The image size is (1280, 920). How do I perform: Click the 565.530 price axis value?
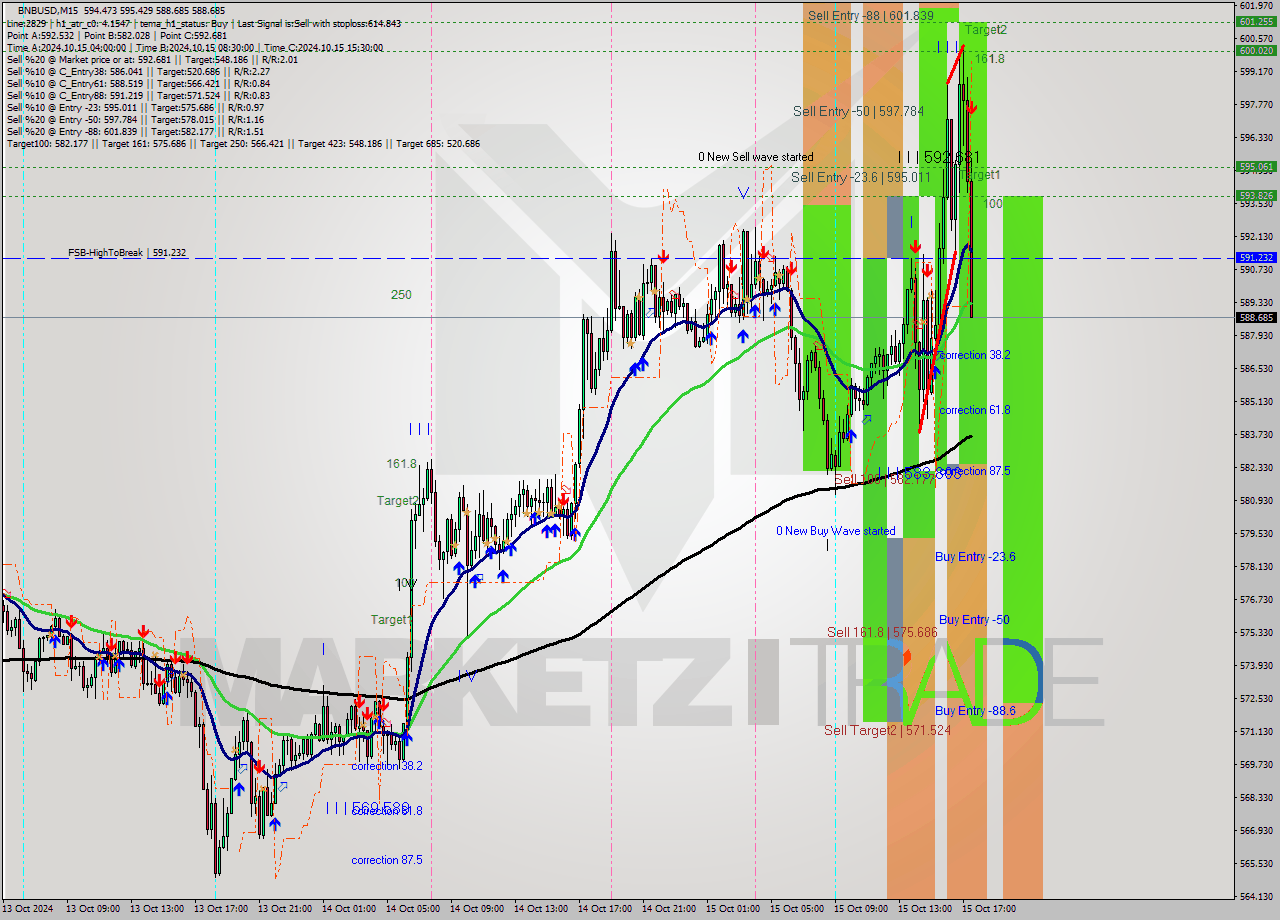(1256, 863)
